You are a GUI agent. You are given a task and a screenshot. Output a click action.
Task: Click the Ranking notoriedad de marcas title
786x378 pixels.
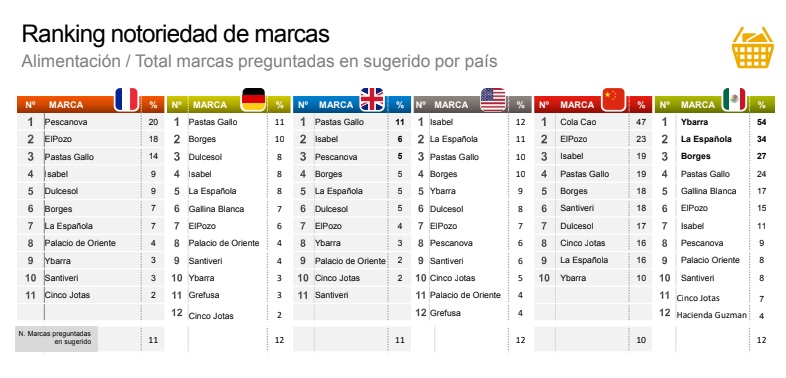(x=175, y=35)
